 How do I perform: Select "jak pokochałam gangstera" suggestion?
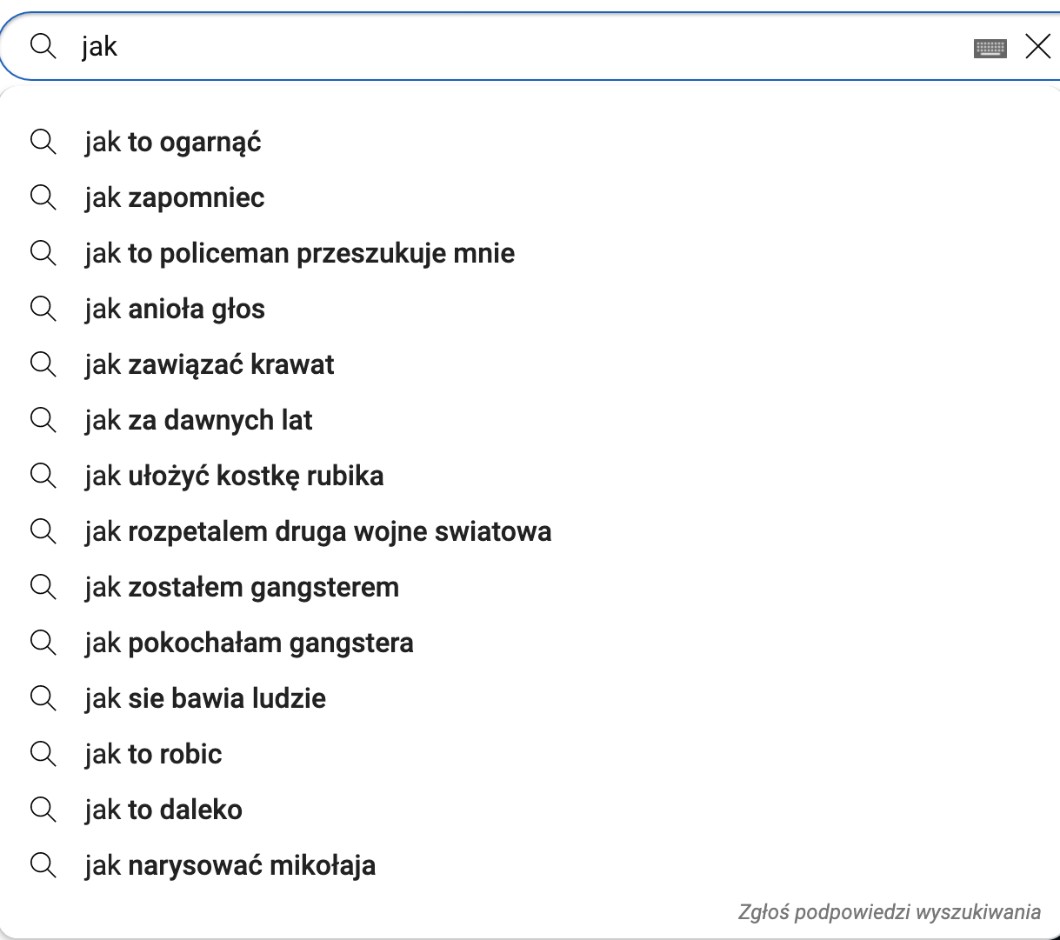tap(248, 642)
